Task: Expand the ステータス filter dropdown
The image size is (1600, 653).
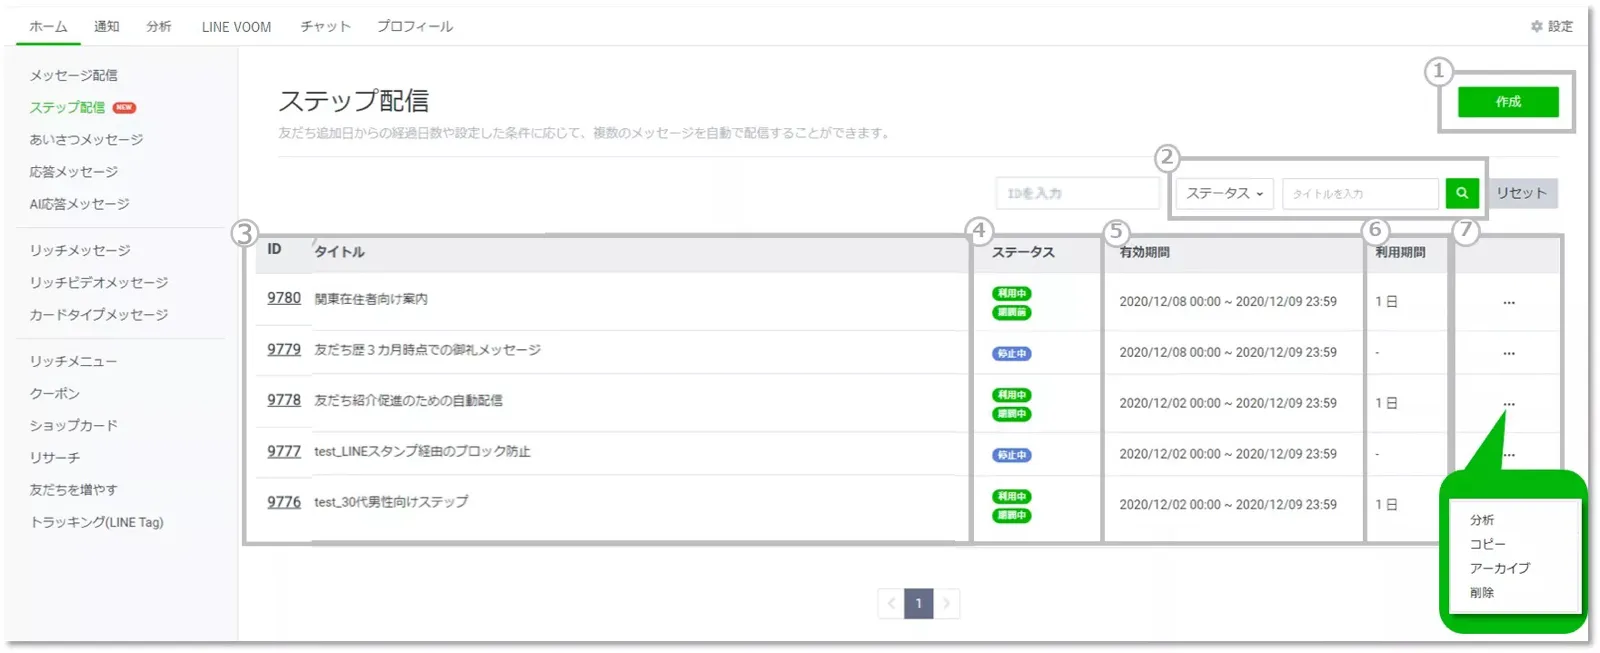Action: click(x=1224, y=193)
